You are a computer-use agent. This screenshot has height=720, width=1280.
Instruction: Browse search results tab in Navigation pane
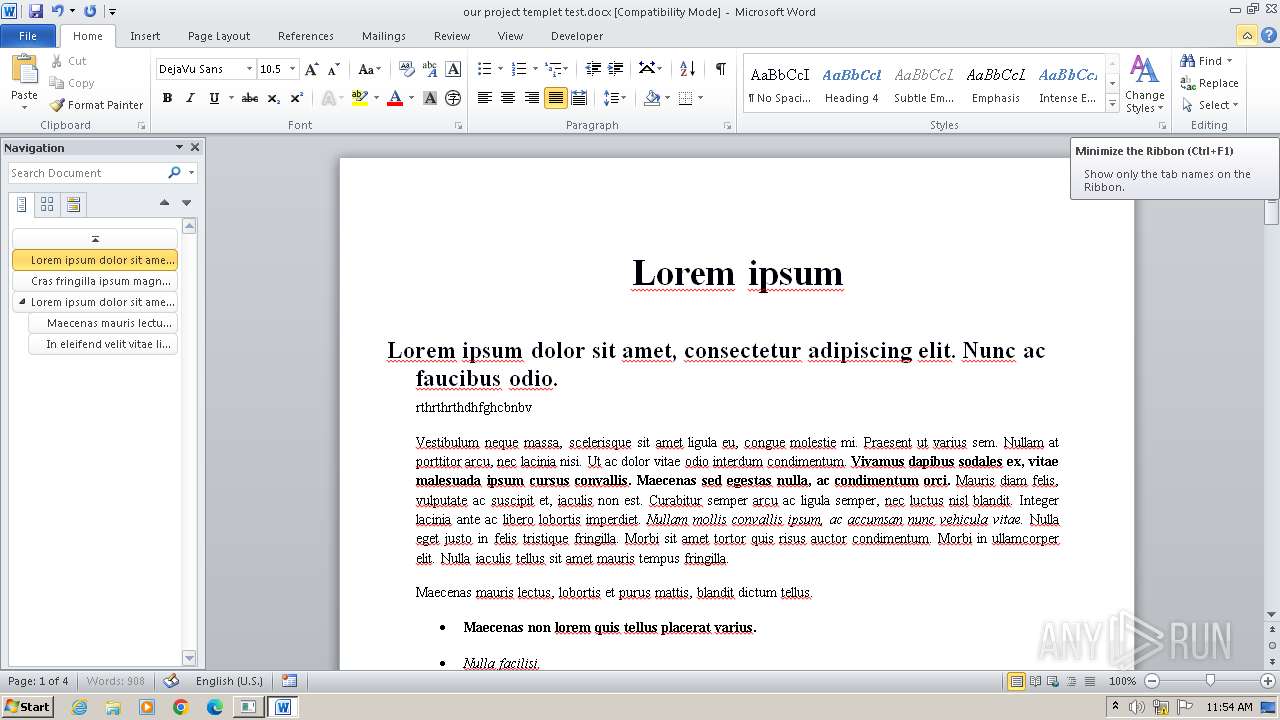point(73,205)
